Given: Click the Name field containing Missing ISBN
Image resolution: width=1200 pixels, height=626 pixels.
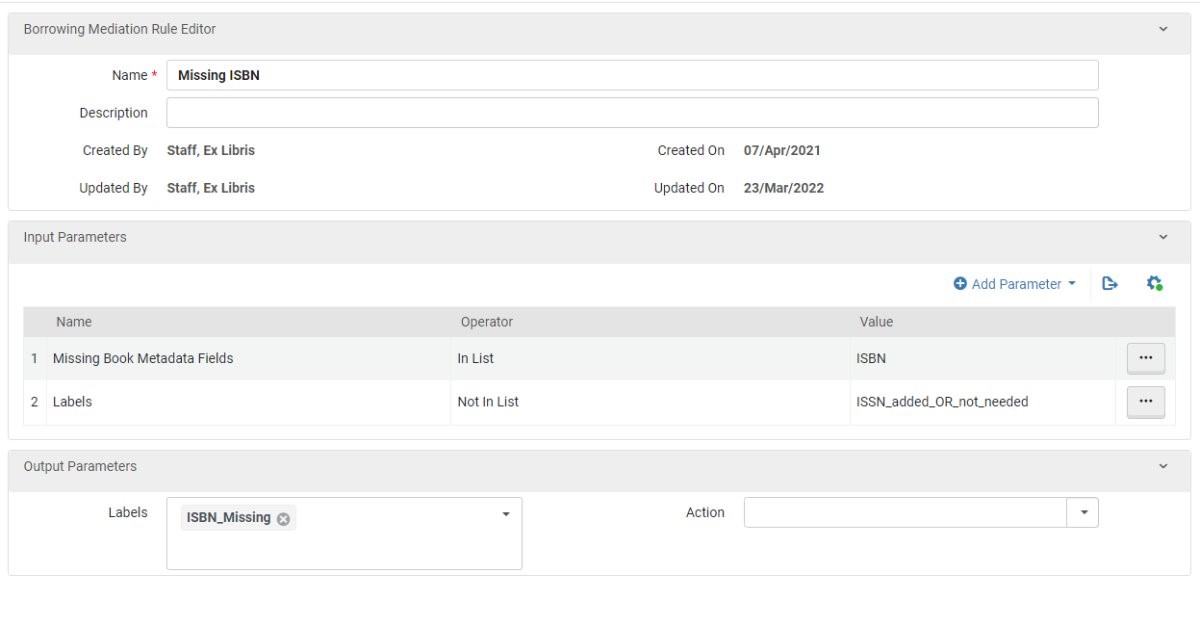Looking at the screenshot, I should 632,75.
